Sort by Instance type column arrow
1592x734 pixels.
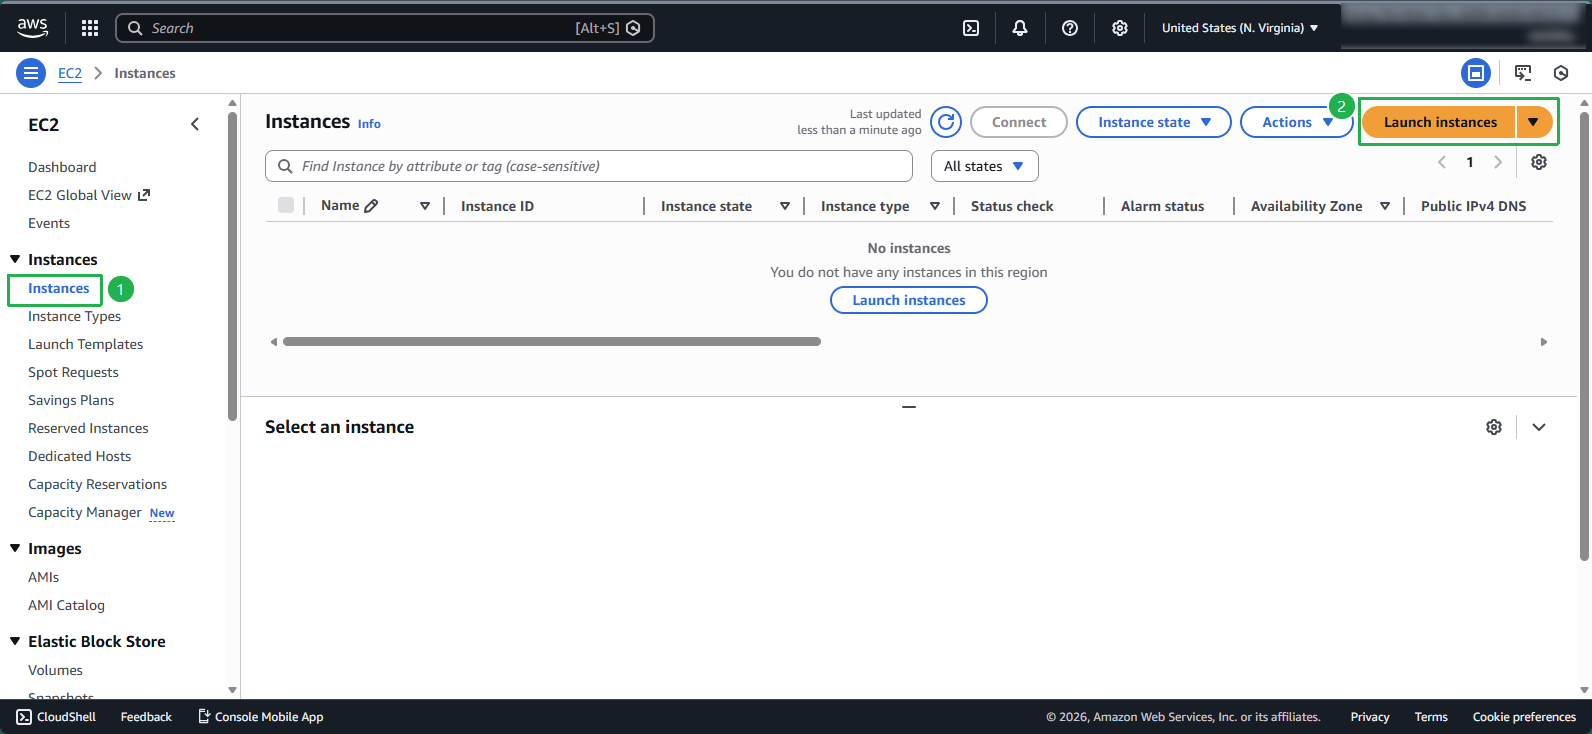(935, 206)
